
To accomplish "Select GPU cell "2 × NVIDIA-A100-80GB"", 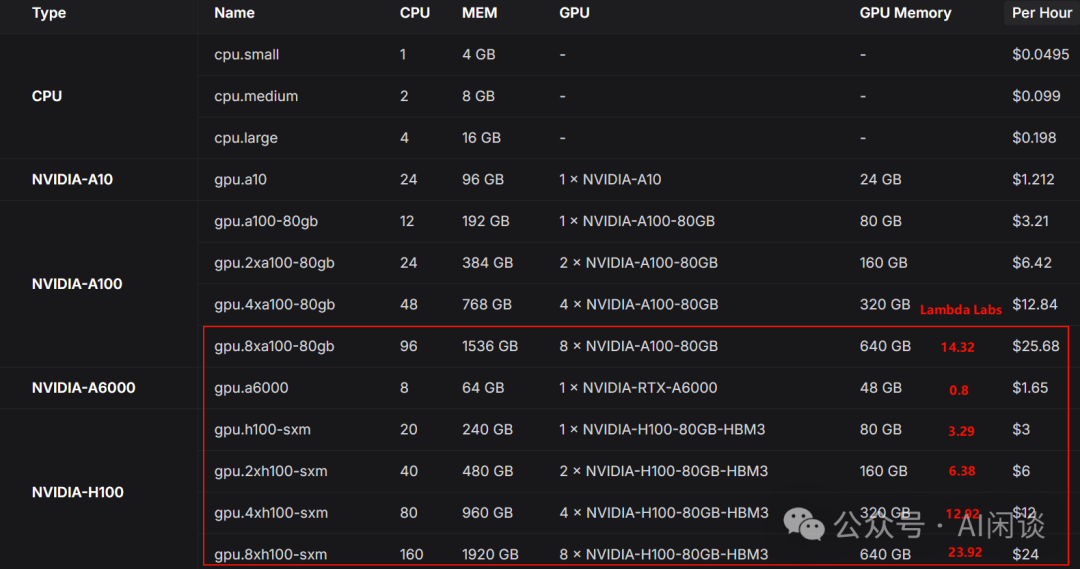I will tap(638, 263).
